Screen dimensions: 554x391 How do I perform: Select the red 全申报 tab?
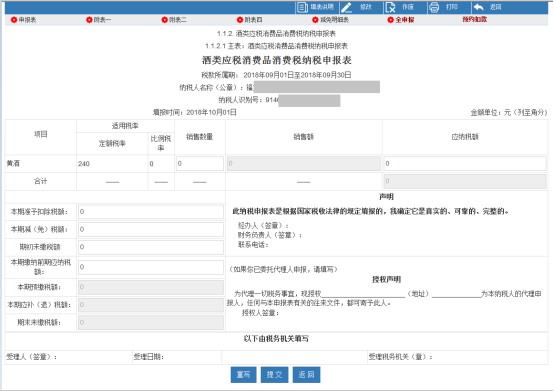[x=401, y=20]
